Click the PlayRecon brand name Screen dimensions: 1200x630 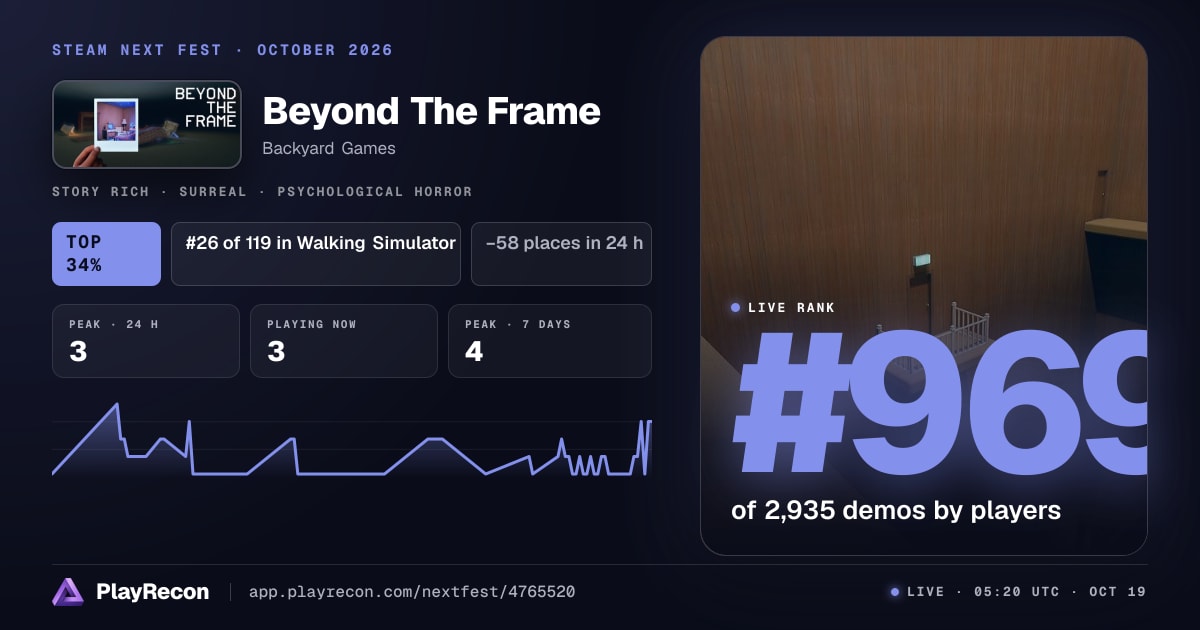(x=153, y=592)
